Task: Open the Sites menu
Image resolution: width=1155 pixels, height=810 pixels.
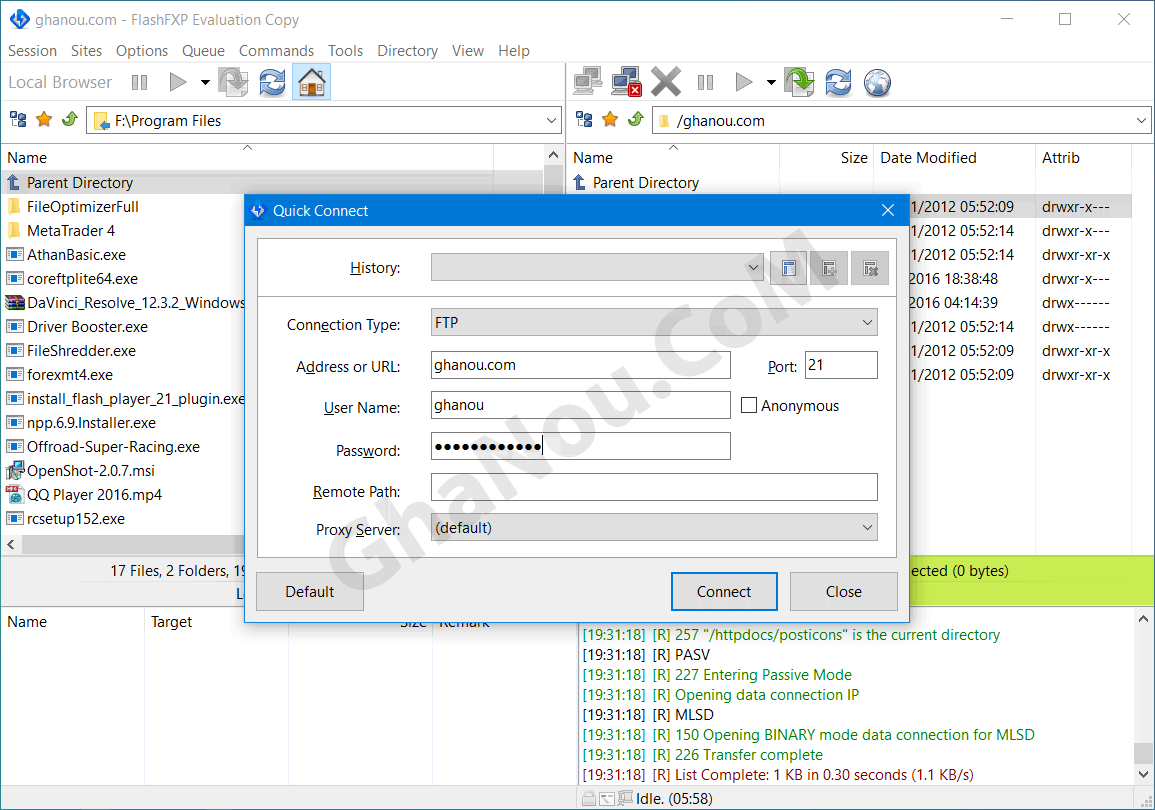Action: tap(86, 51)
